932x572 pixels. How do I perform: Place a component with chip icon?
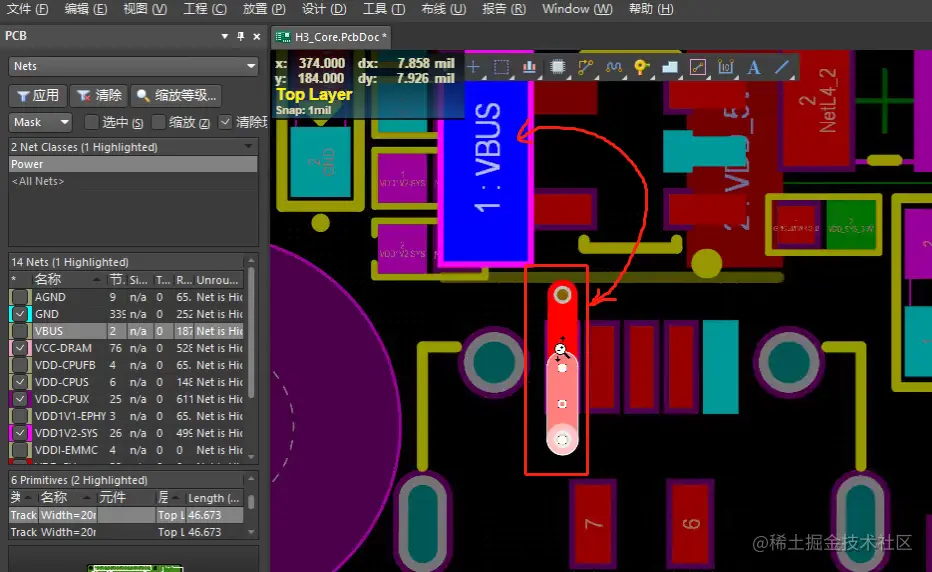[558, 67]
